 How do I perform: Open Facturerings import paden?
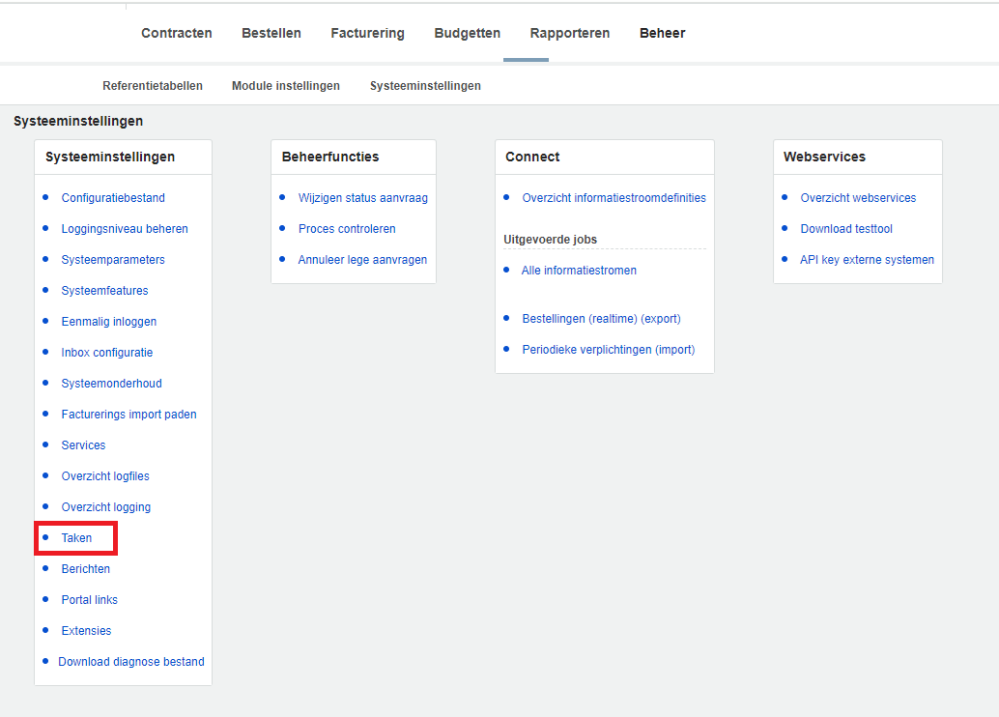129,414
